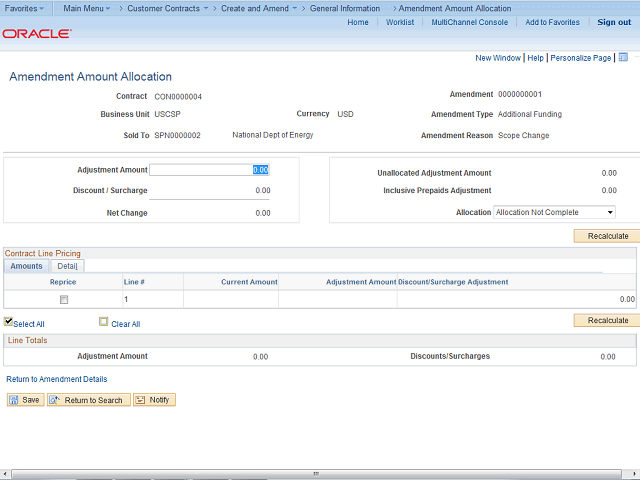Open the Customer Contracts breadcrumb menu

point(167,8)
